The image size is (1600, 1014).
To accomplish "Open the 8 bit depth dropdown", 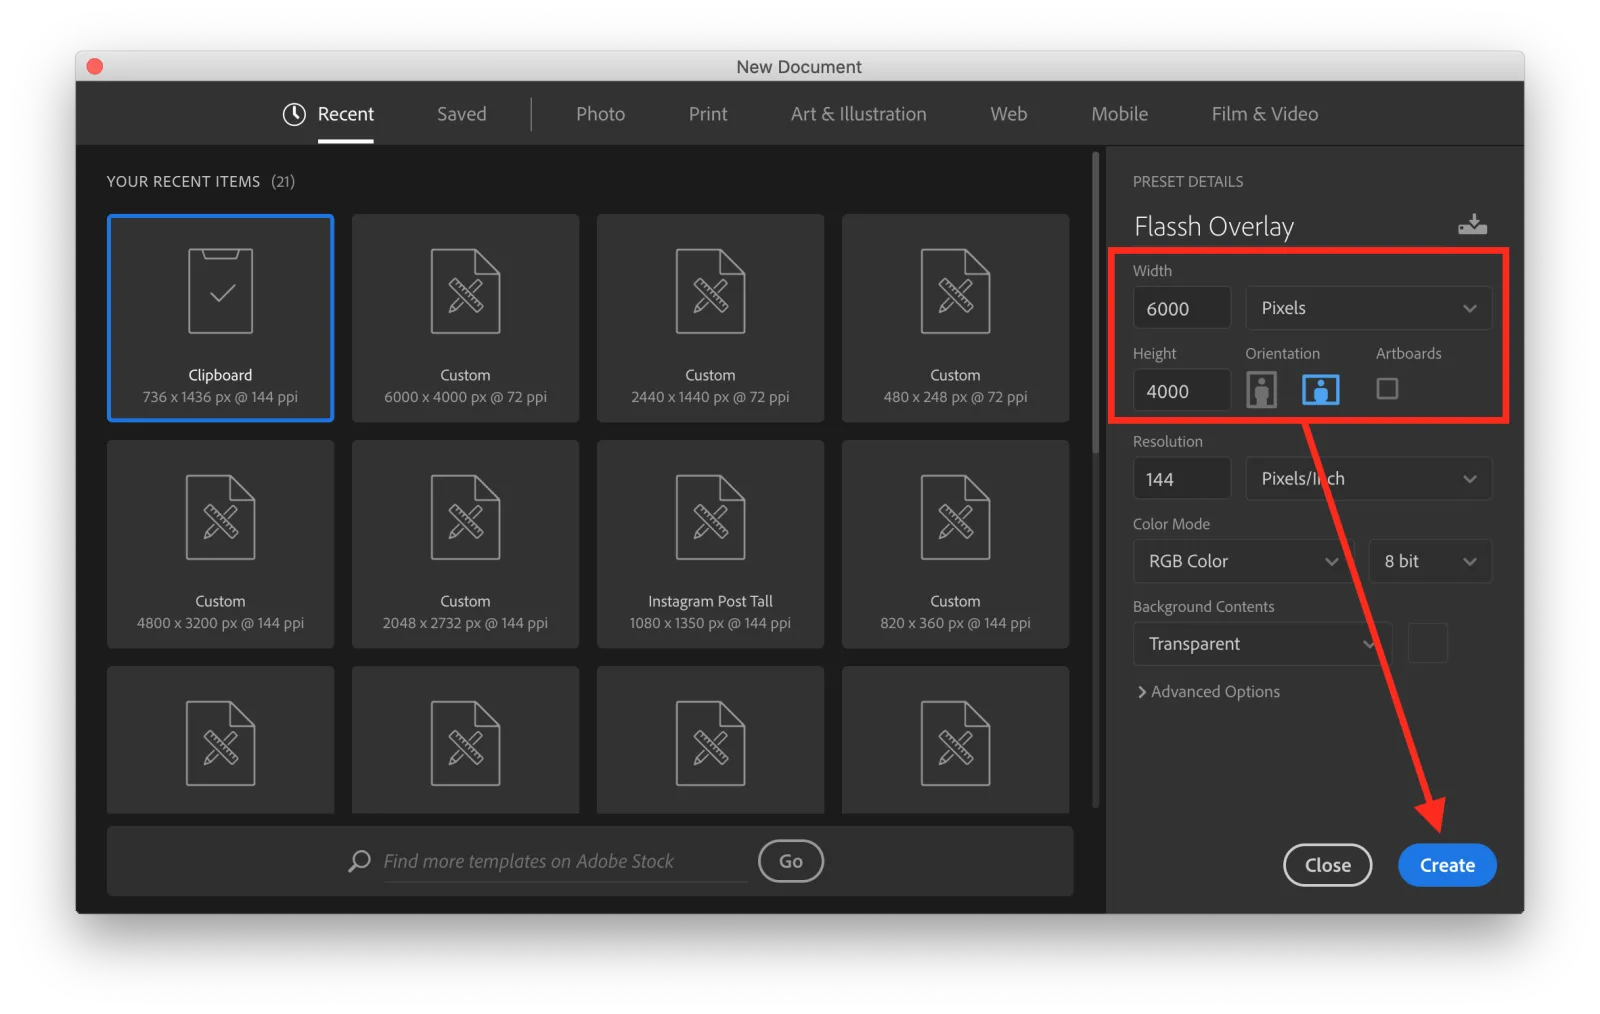I will coord(1430,561).
